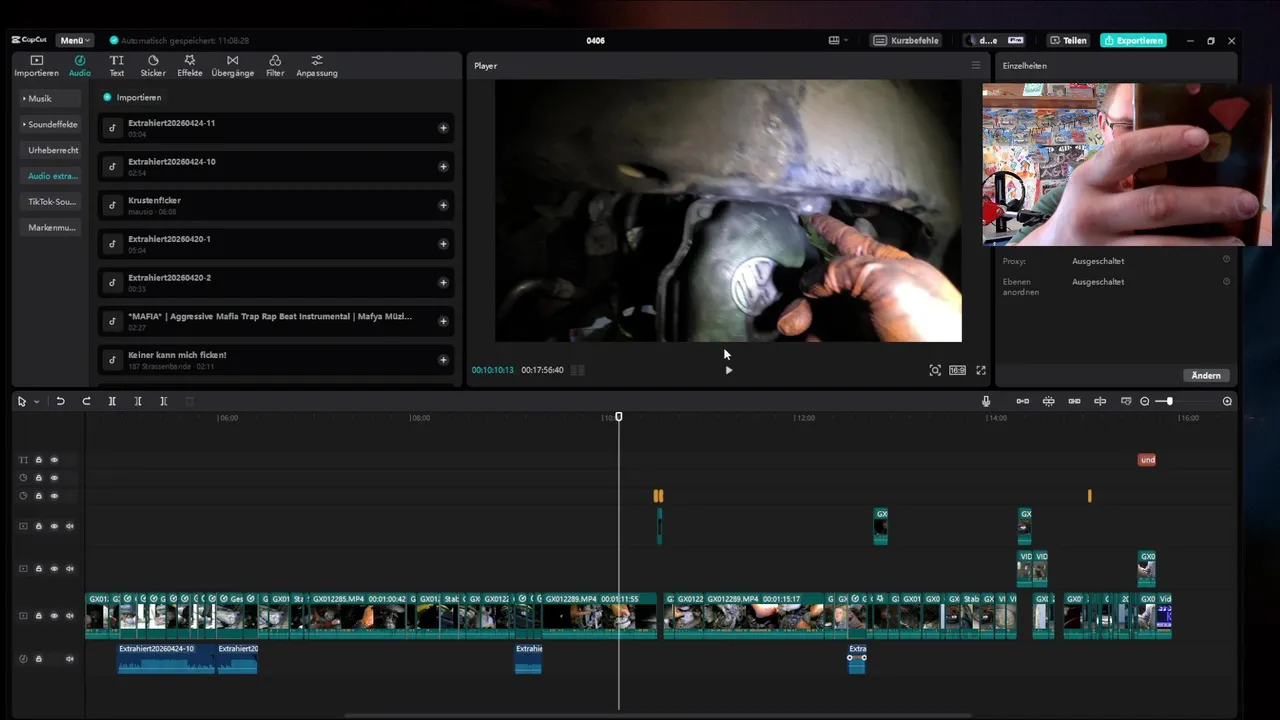Play the preview video
This screenshot has width=1280, height=720.
click(x=728, y=370)
